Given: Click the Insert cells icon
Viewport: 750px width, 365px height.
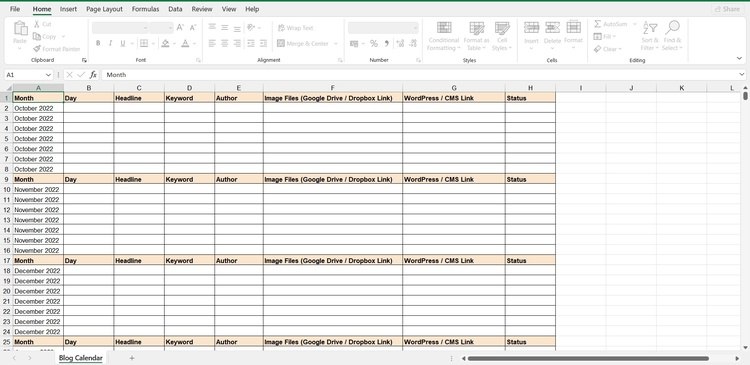Looking at the screenshot, I should pyautogui.click(x=531, y=27).
